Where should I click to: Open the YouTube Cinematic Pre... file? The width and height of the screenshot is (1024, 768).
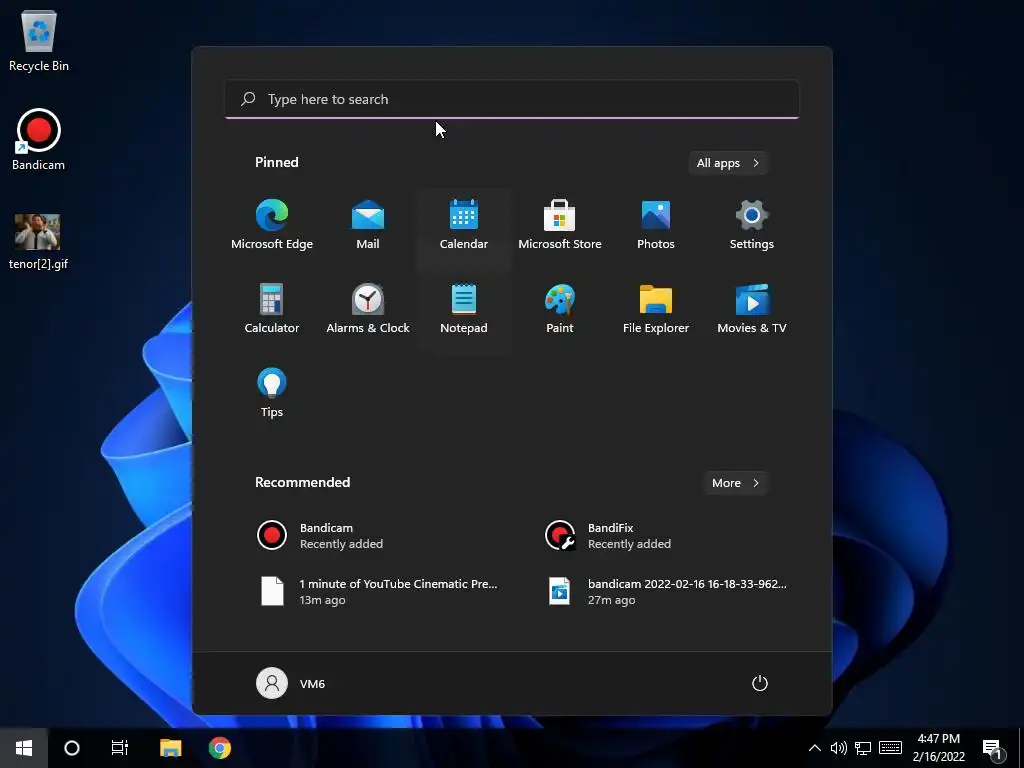(379, 592)
